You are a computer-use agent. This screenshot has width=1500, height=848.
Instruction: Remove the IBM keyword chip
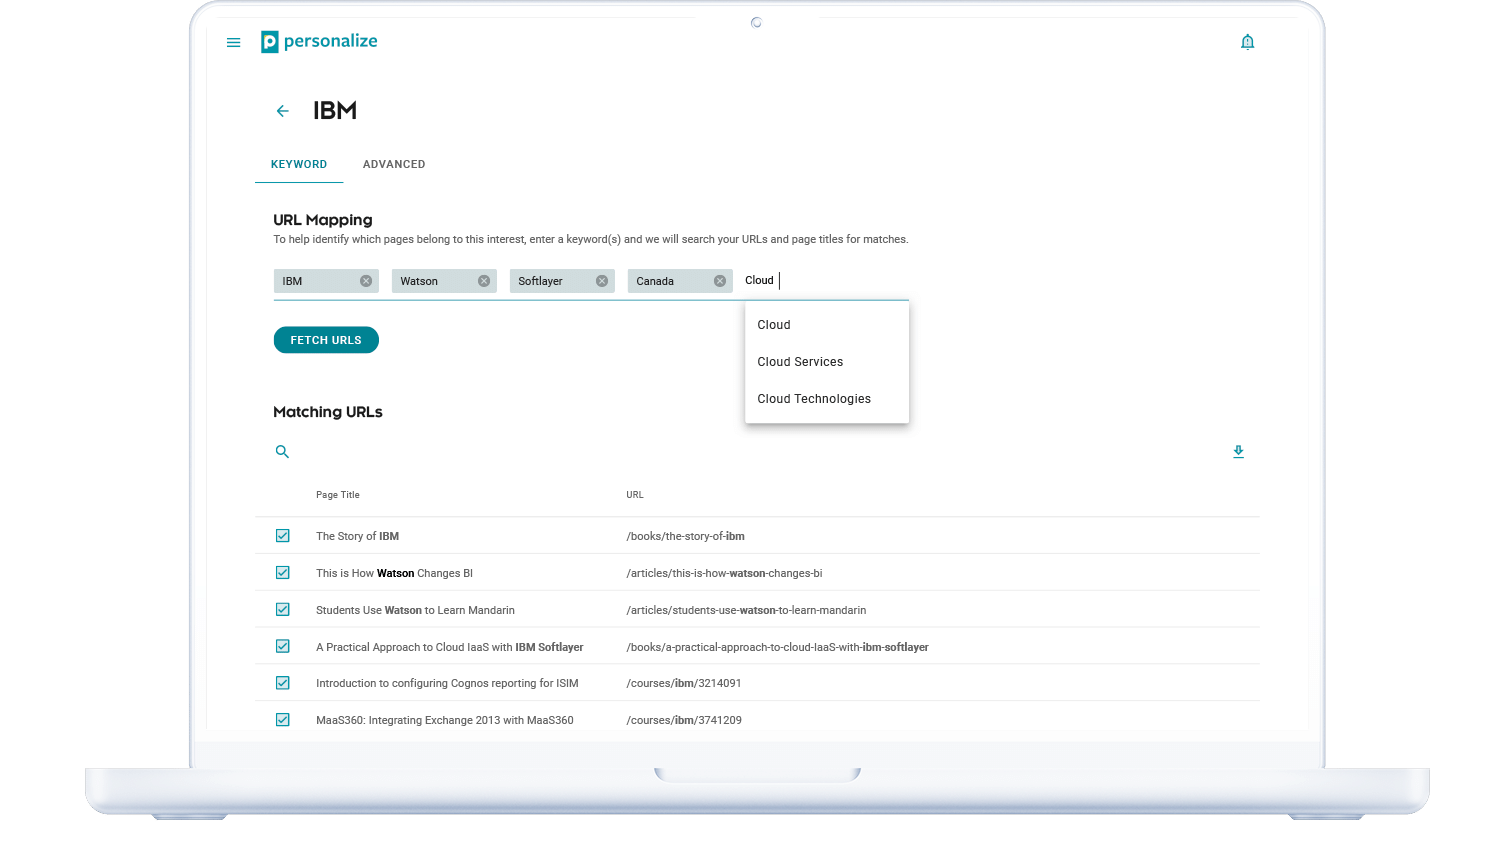pos(366,281)
